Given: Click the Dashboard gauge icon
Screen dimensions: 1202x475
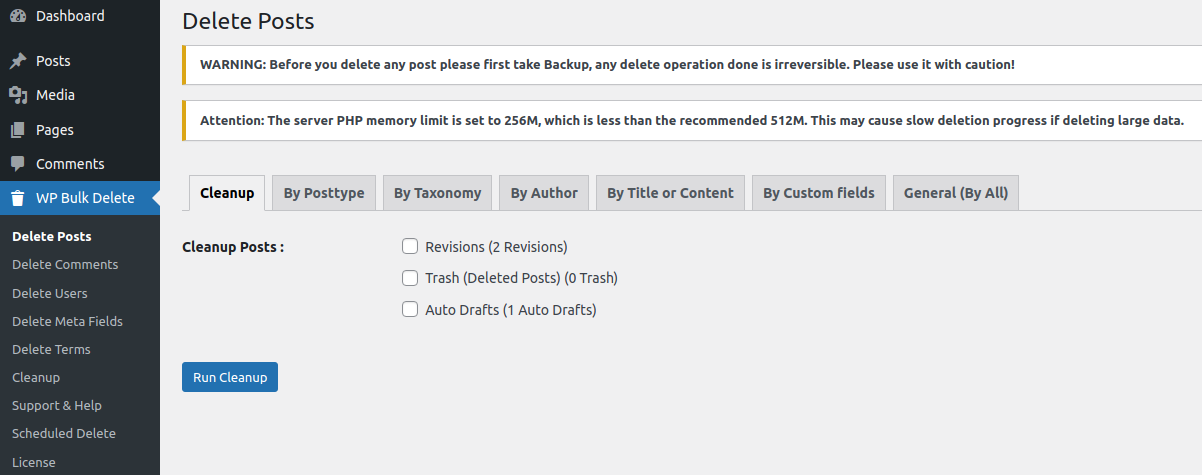Looking at the screenshot, I should point(18,16).
